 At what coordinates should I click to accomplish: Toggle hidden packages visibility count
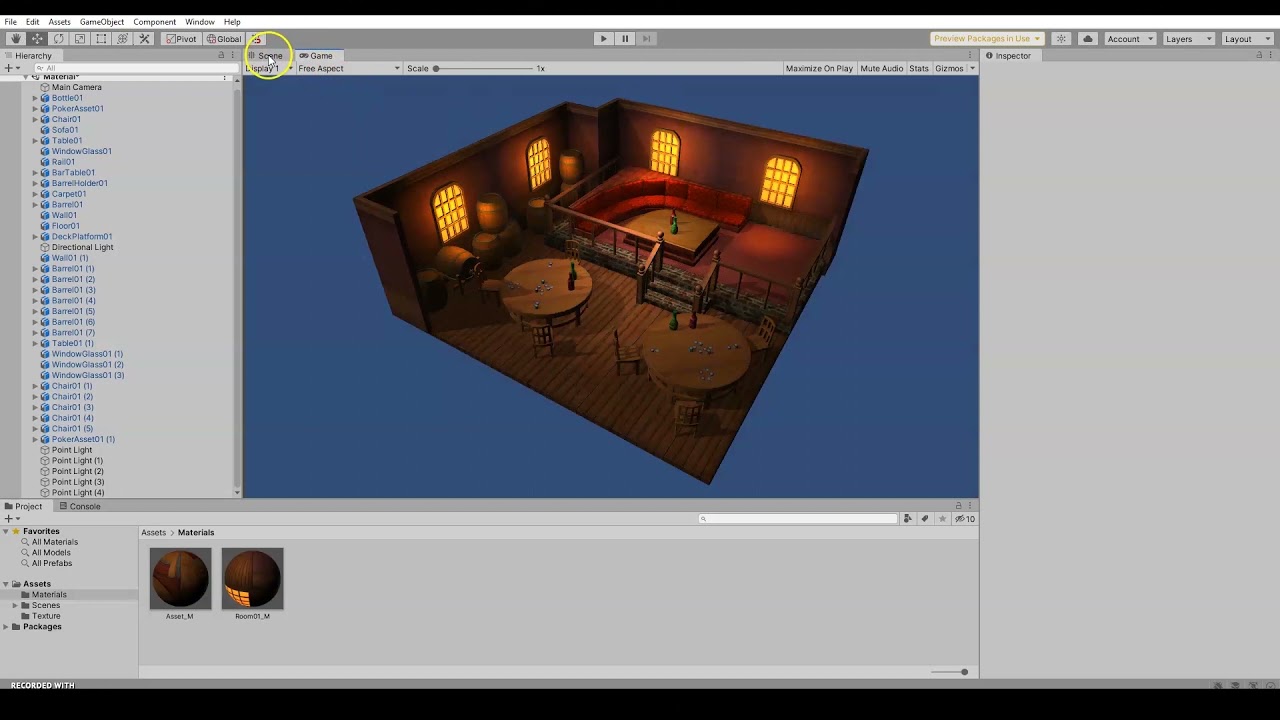pos(964,519)
